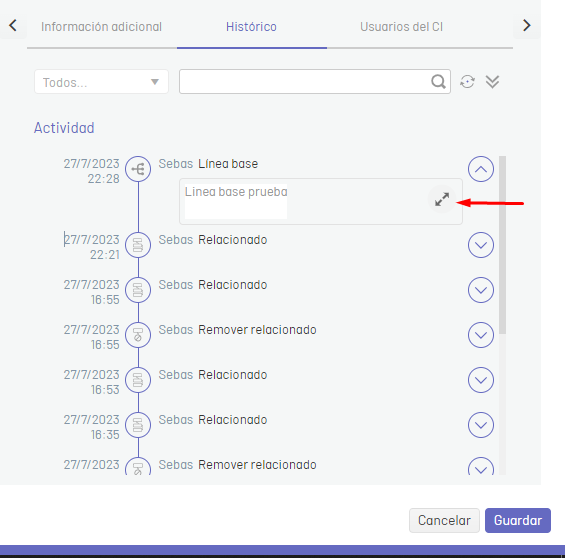Click the Cancelar button
This screenshot has height=558, width=565.
click(444, 520)
